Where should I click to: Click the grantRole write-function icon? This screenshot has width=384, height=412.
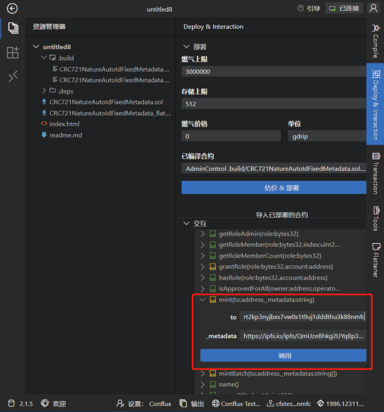212,267
